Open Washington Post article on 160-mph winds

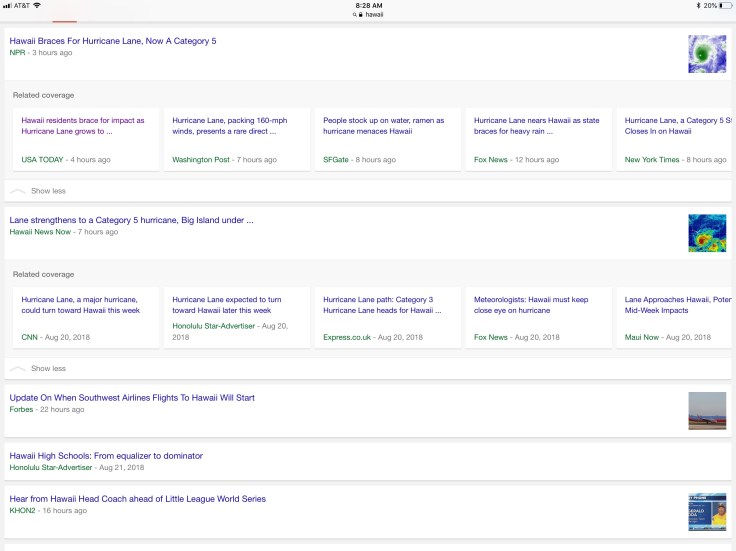point(234,139)
